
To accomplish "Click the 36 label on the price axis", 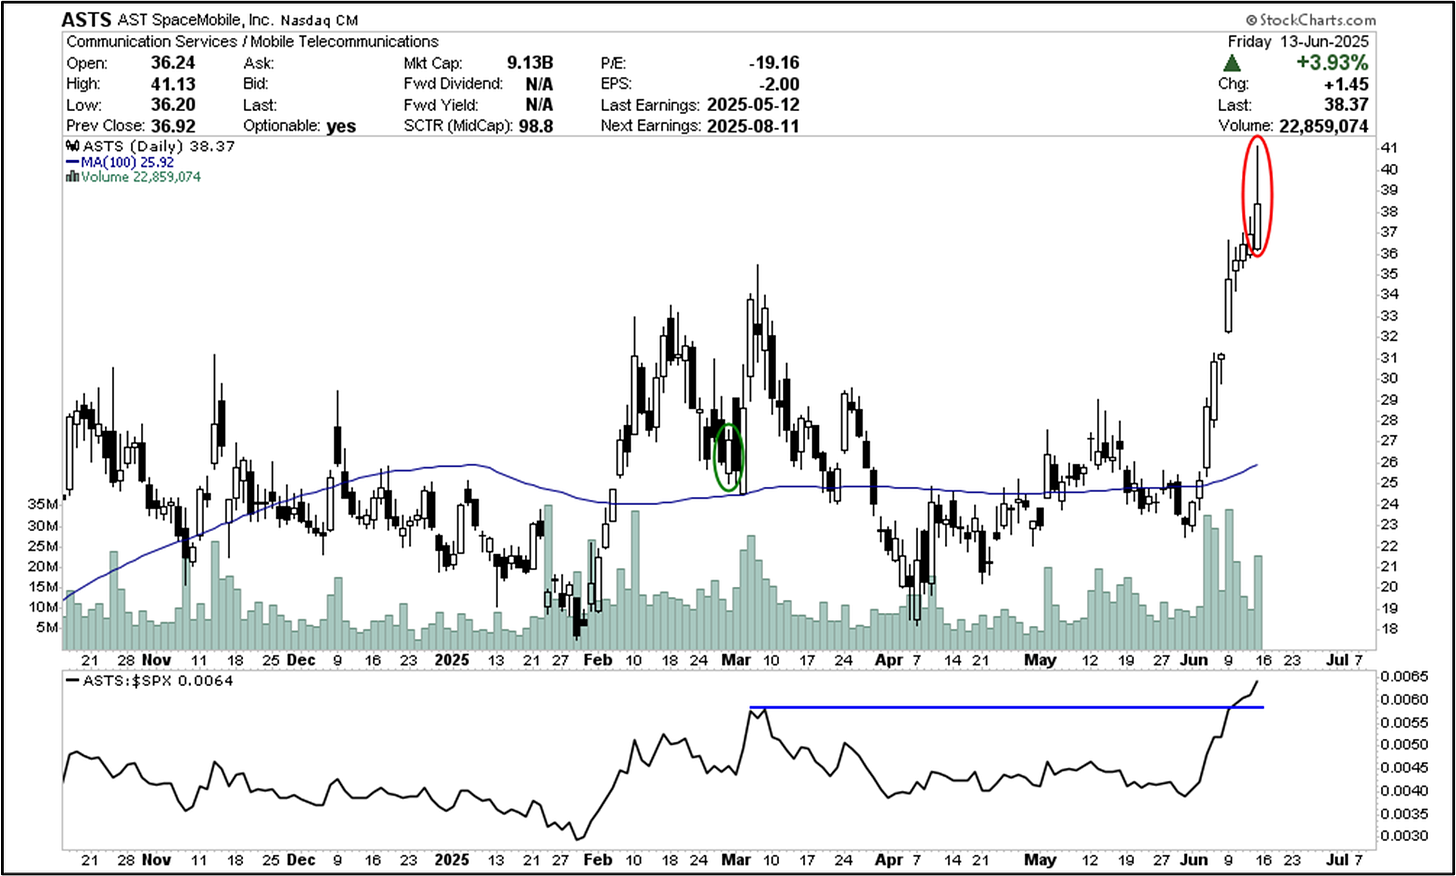I will click(1389, 253).
